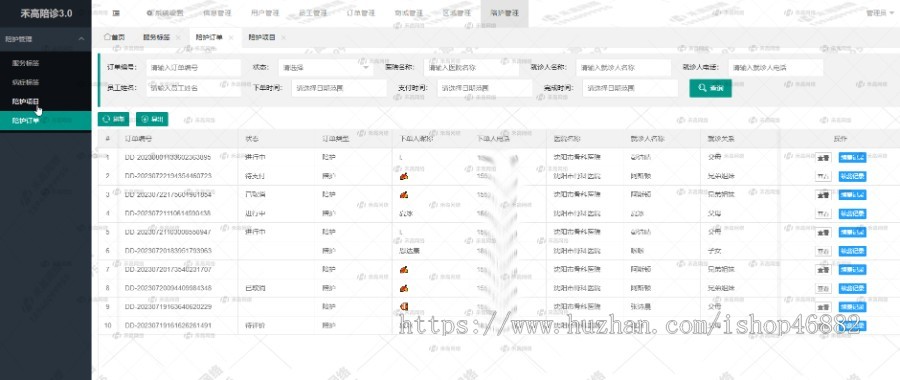Click 查看 button in row 8
This screenshot has height=380, width=900.
[823, 288]
